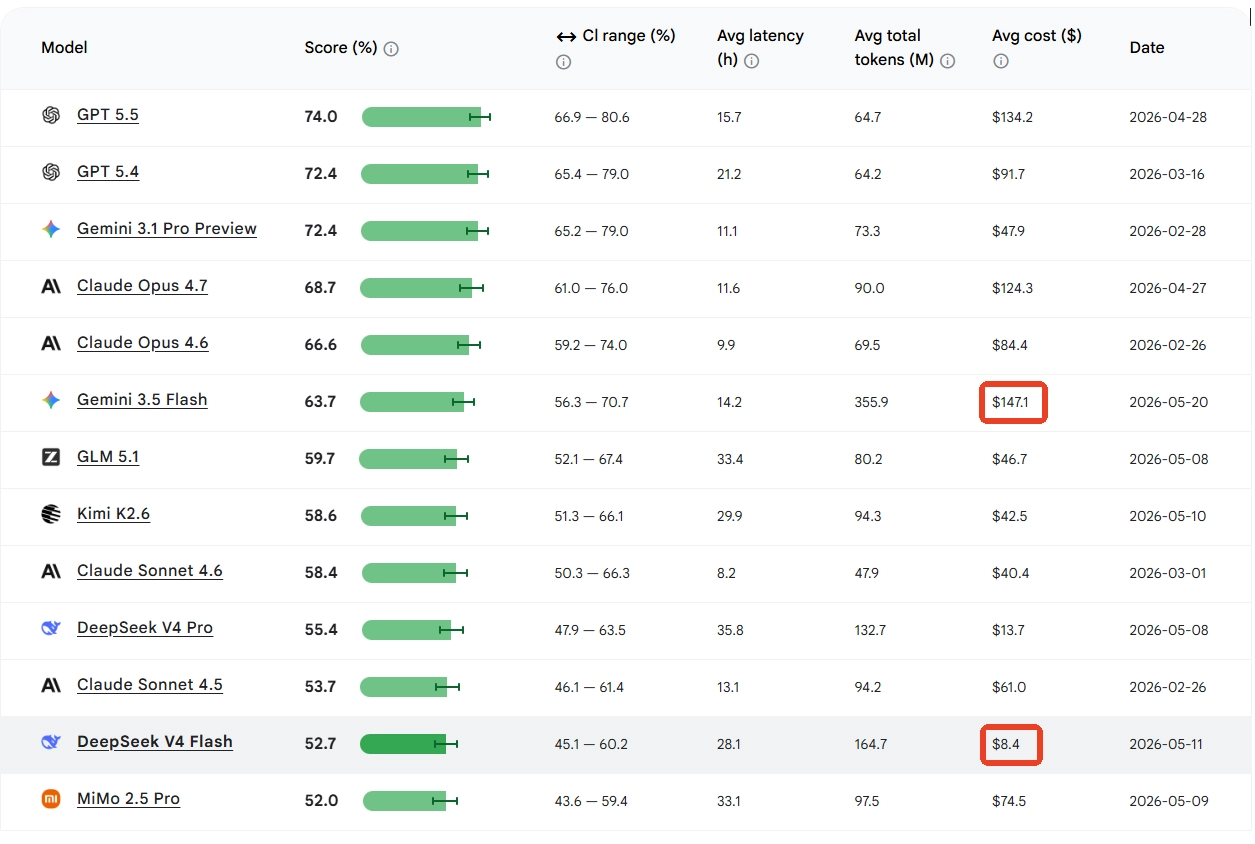Click the info icon next to Score (%)
The width and height of the screenshot is (1255, 844).
pos(391,49)
